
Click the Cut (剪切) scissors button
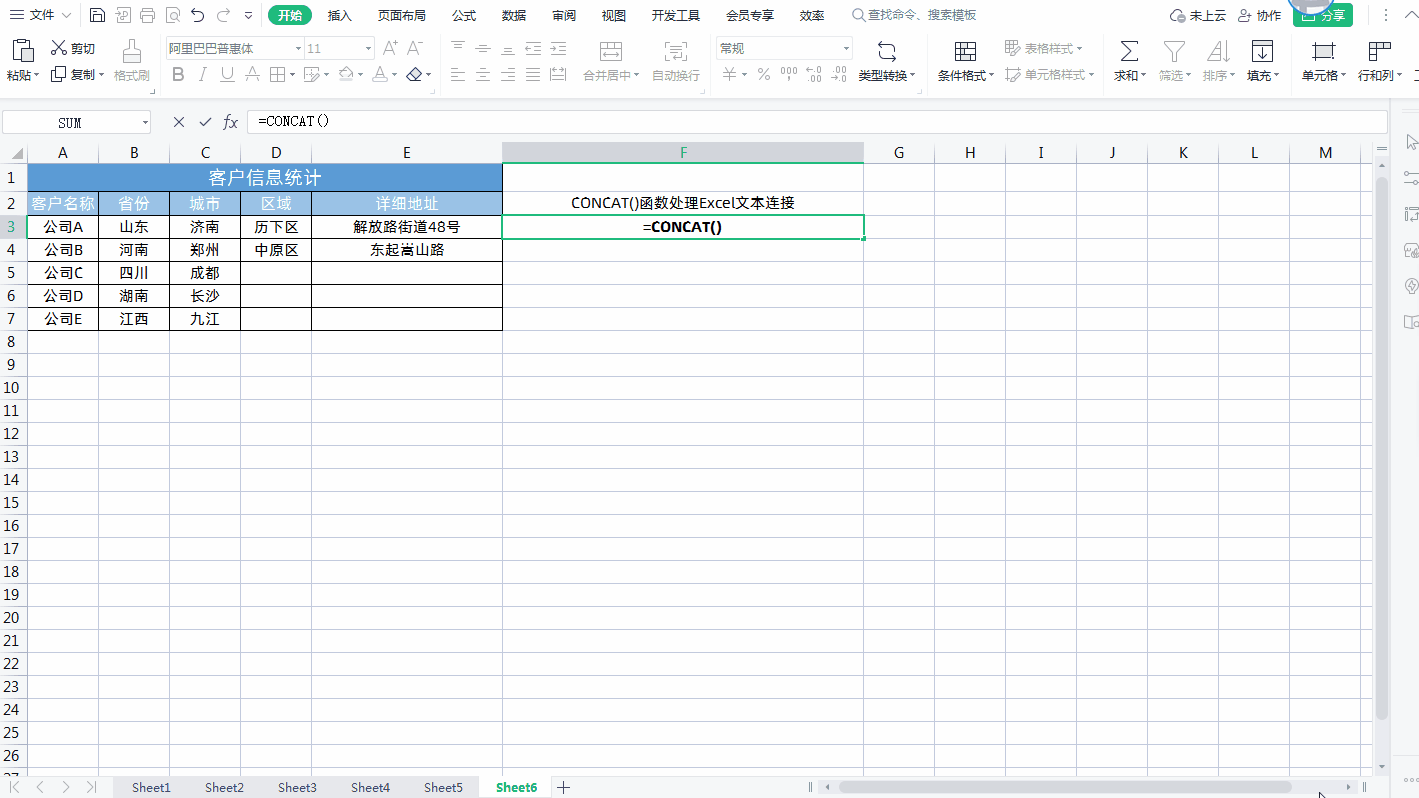point(73,48)
